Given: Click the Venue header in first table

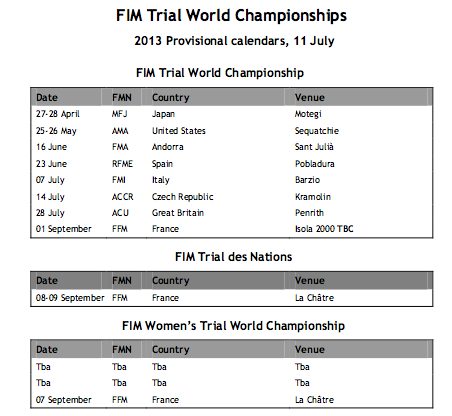Looking at the screenshot, I should tap(310, 98).
